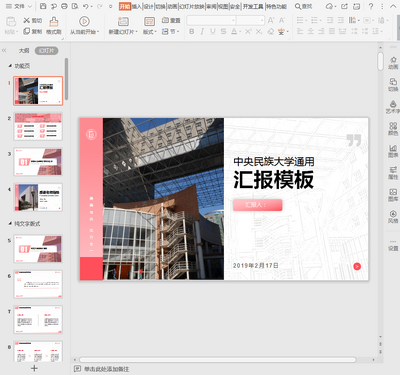Collapse the ribbon with the up chevron
This screenshot has width=400, height=375.
(393, 6)
